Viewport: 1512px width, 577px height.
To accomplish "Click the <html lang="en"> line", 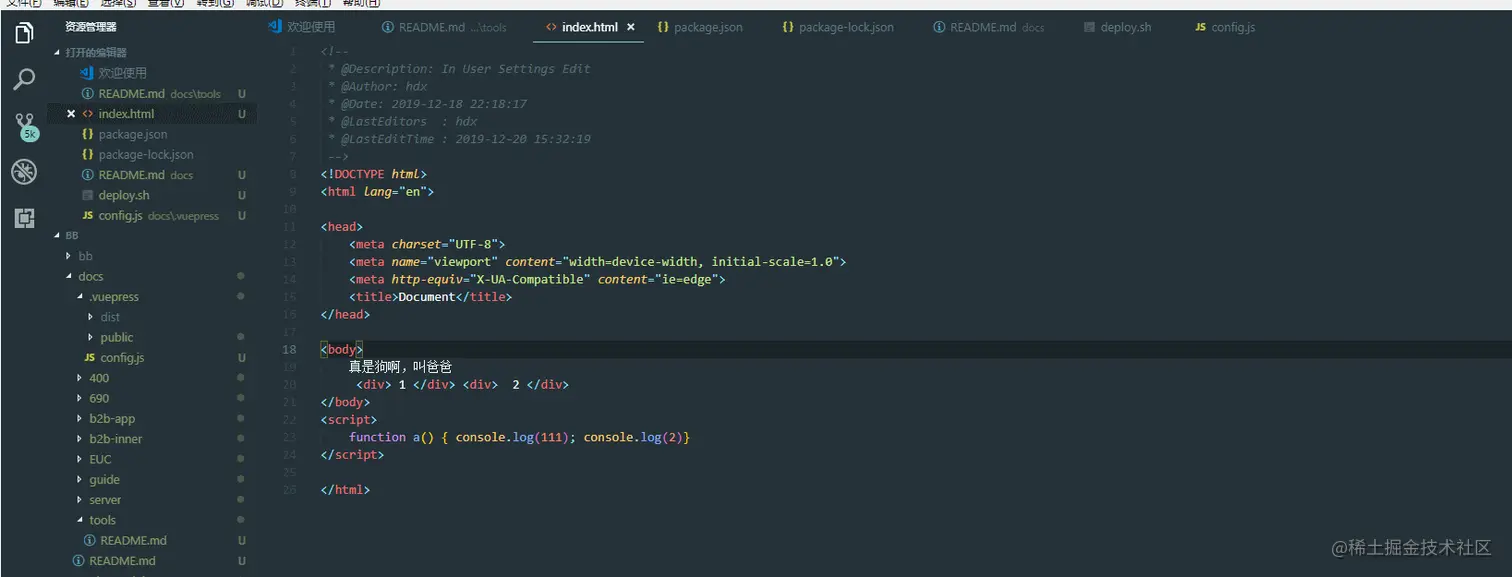I will 377,191.
